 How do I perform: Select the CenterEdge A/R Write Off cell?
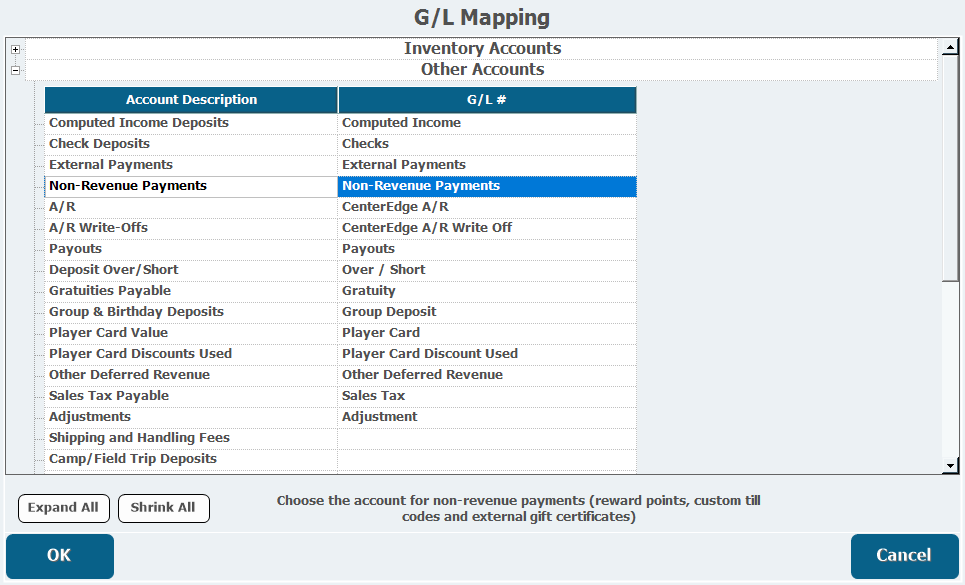tap(487, 228)
